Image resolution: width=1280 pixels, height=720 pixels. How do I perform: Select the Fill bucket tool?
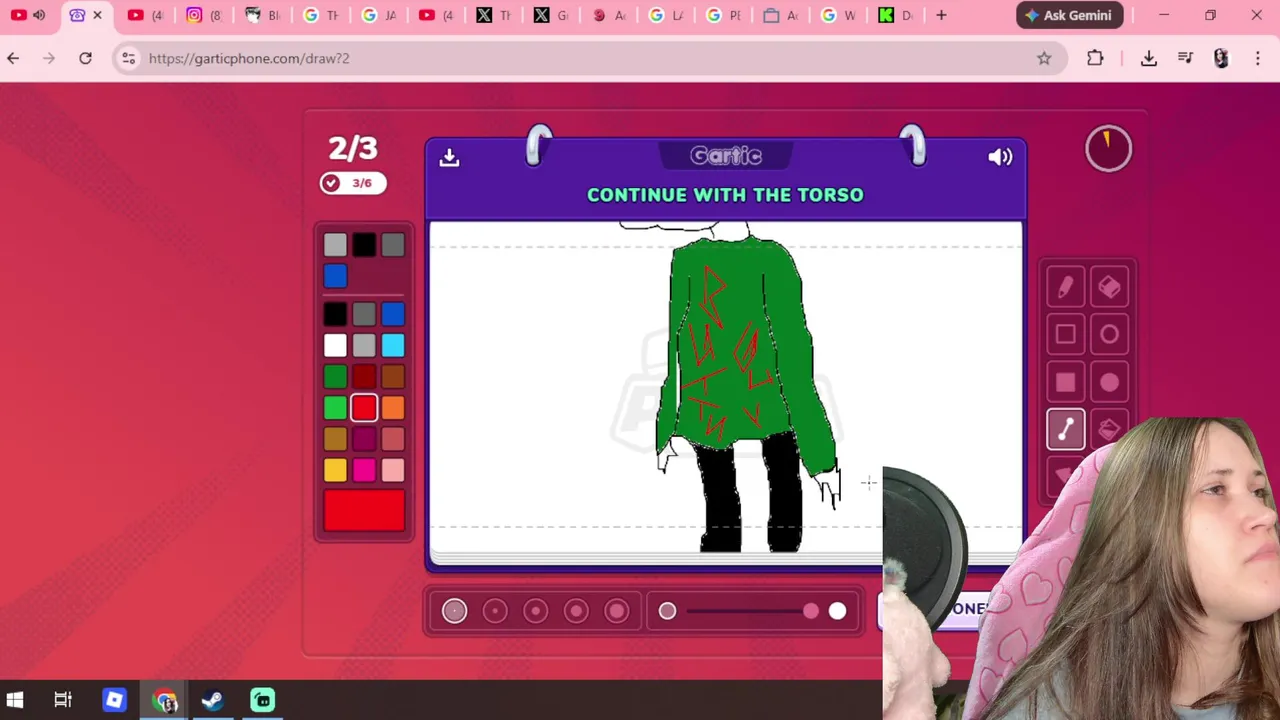click(x=1109, y=430)
